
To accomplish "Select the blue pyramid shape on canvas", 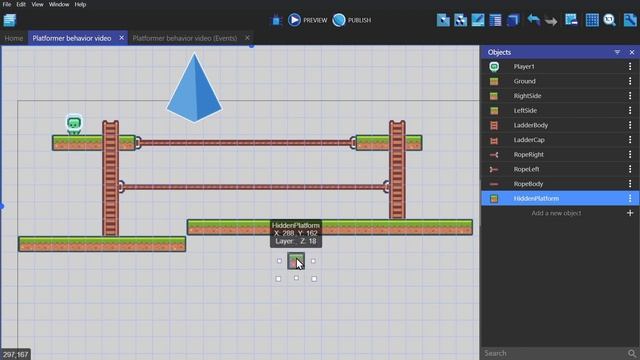I will pos(194,87).
